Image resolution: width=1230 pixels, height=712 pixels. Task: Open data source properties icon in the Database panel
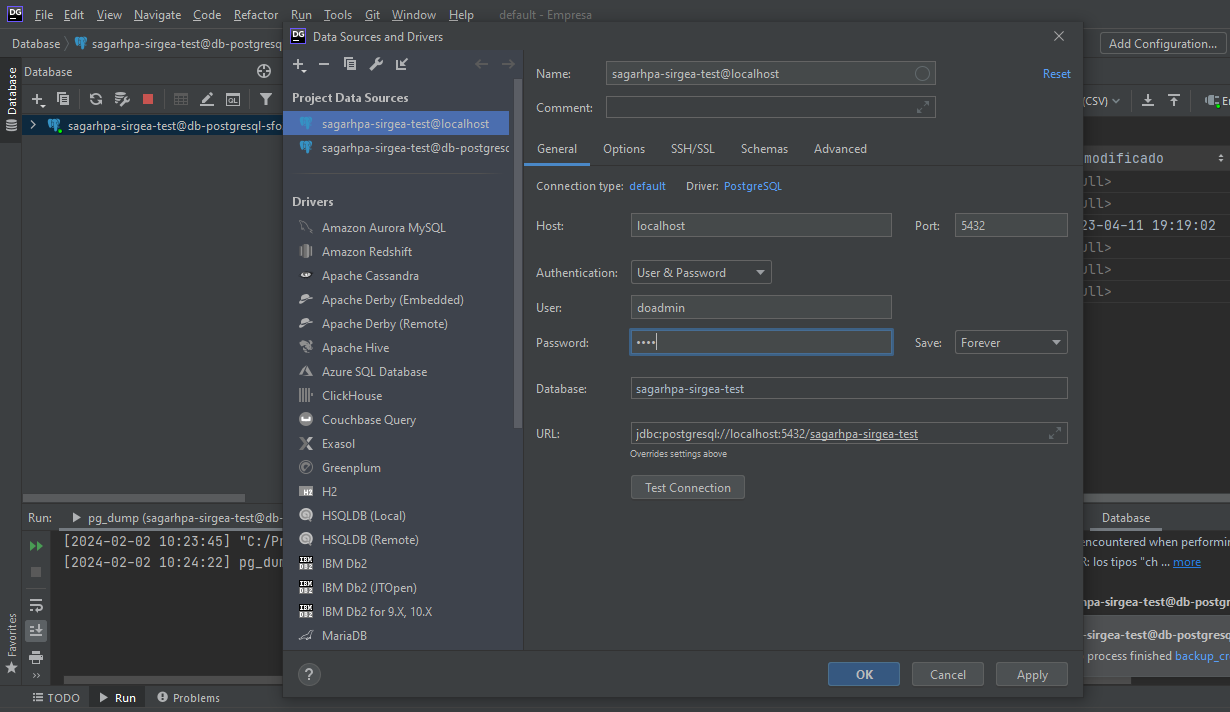click(122, 99)
